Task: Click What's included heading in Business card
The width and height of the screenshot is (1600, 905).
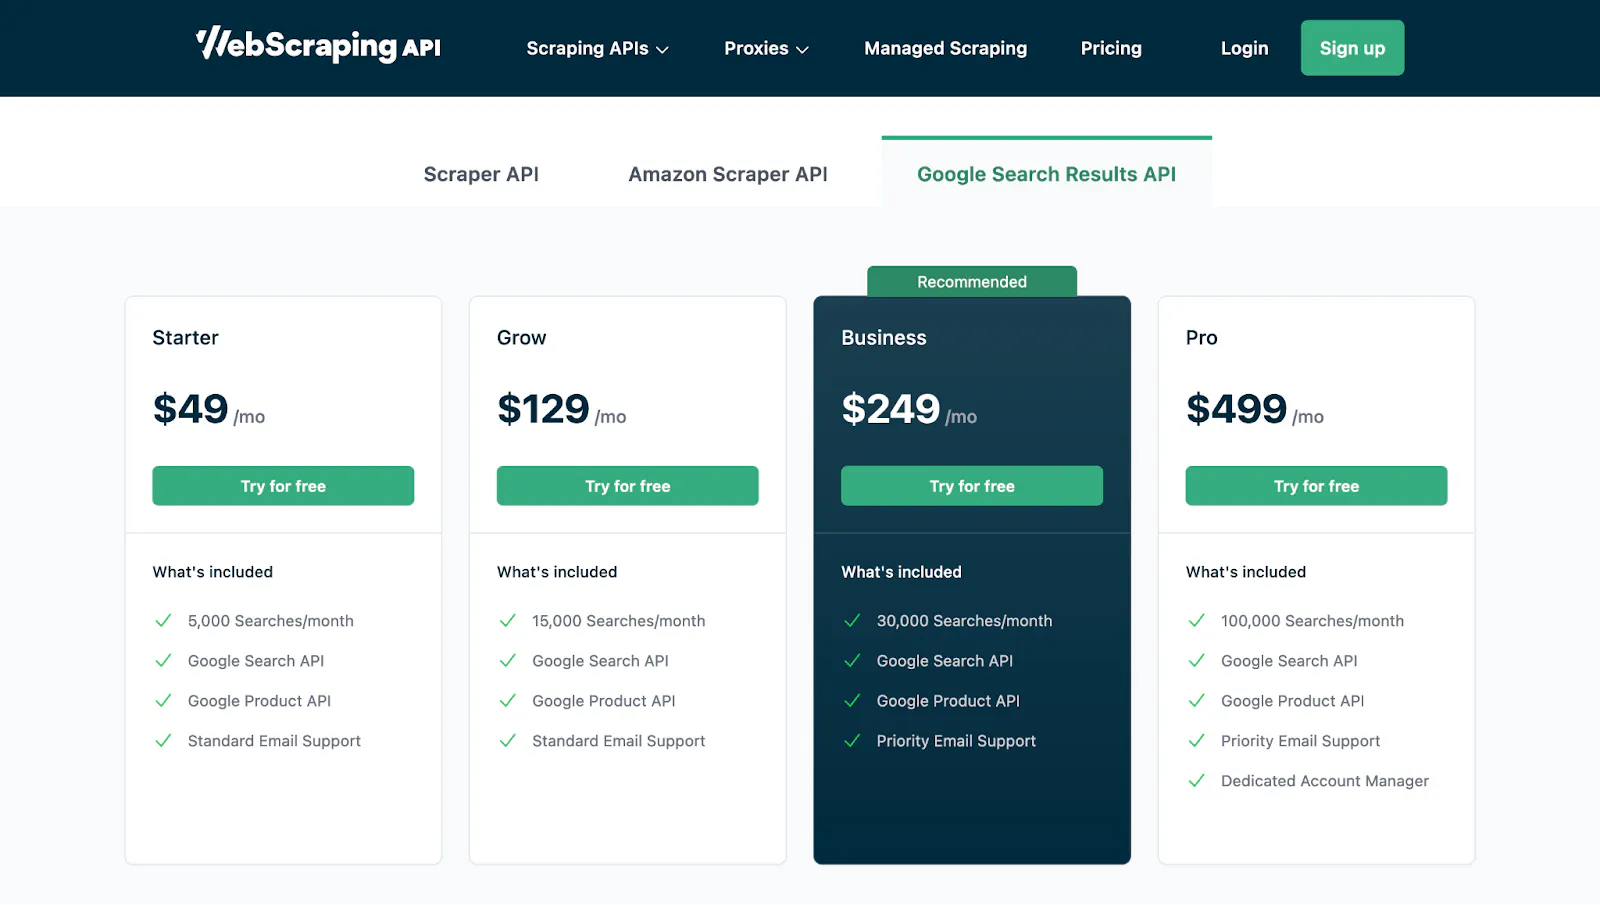Action: (902, 572)
